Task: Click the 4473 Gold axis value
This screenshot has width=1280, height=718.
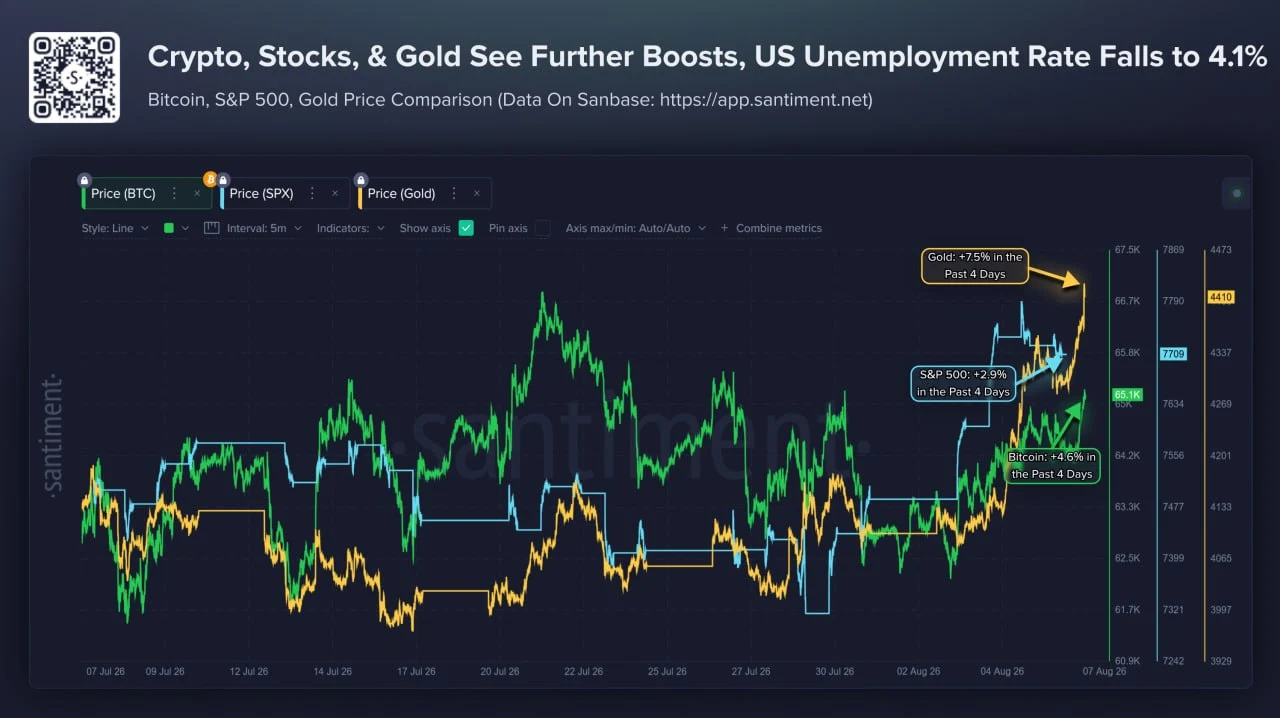Action: click(x=1220, y=249)
